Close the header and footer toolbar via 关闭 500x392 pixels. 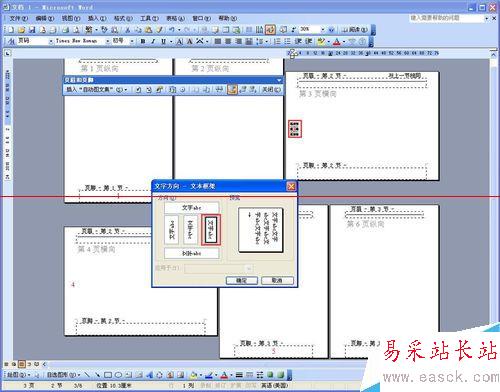pos(271,89)
